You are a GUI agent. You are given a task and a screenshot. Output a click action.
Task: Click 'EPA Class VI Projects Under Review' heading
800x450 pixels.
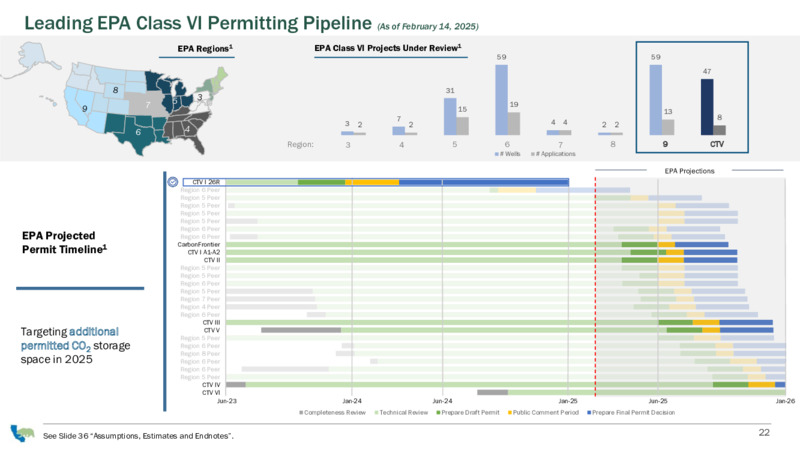click(x=388, y=48)
